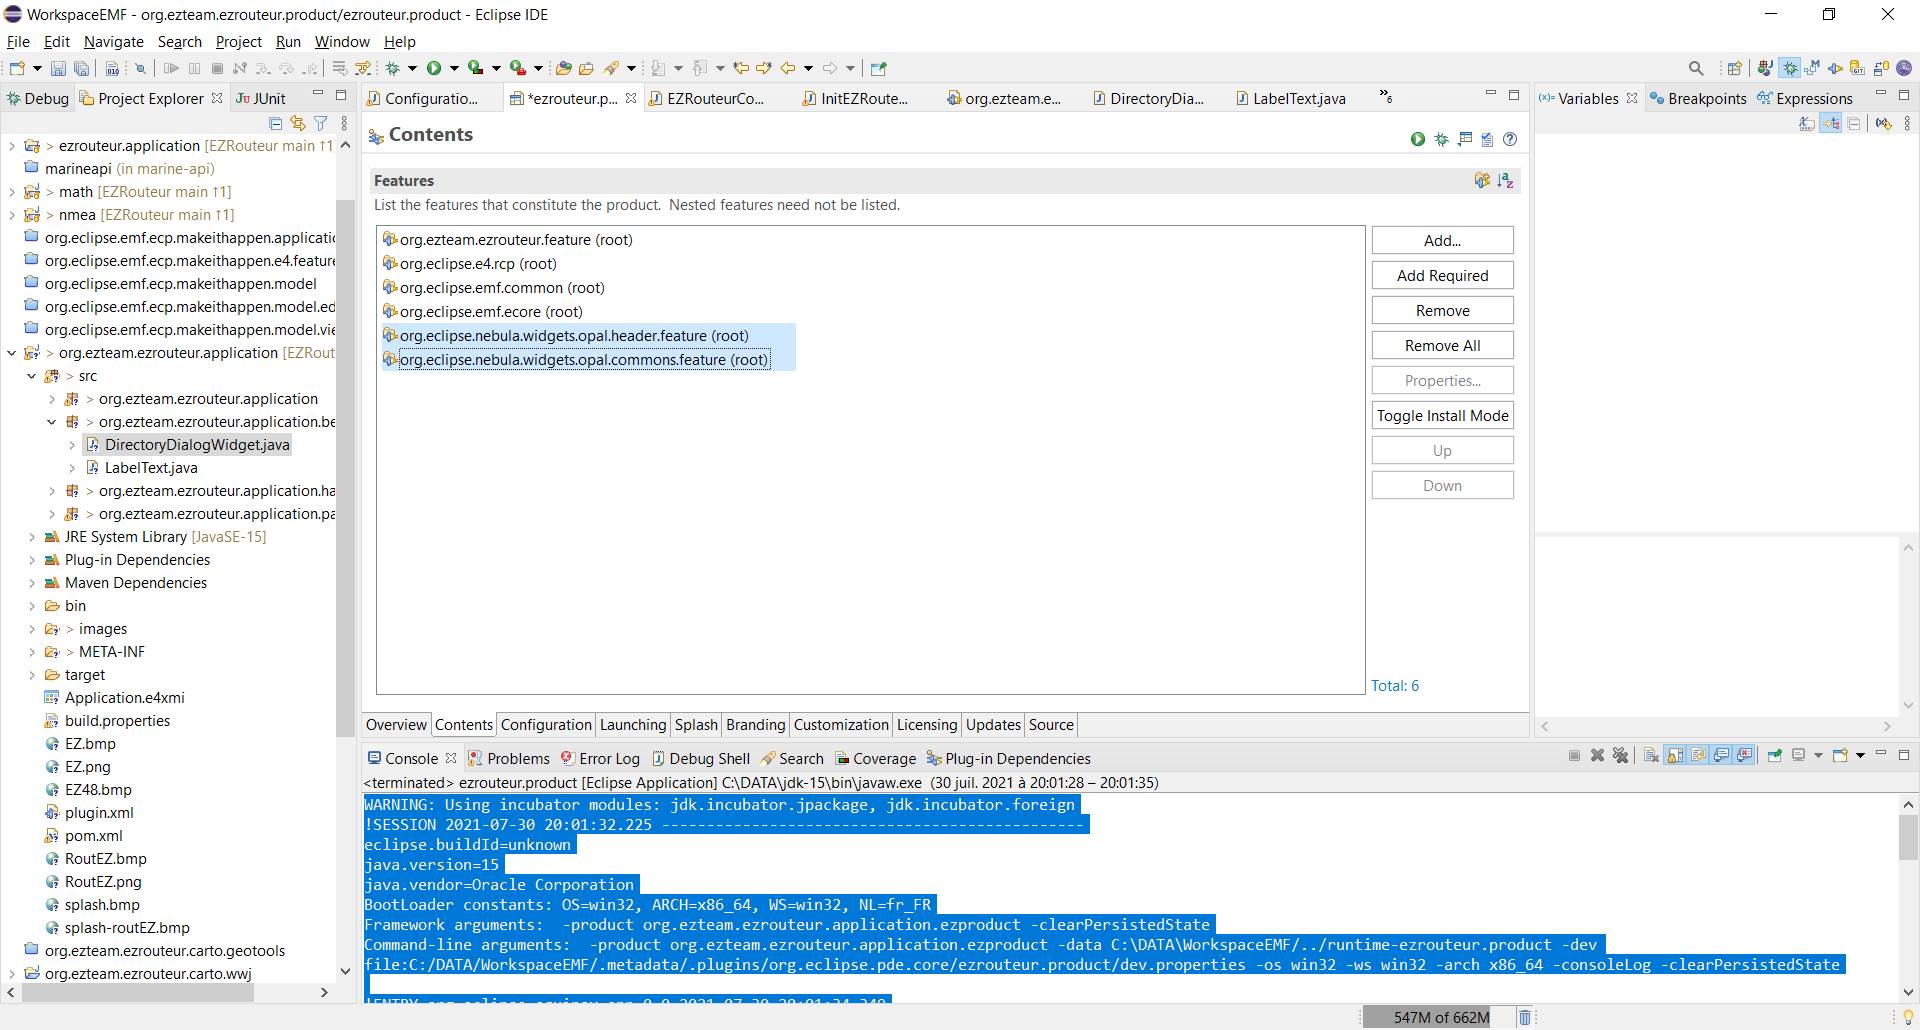1920x1030 pixels.
Task: Click the green Run button in the main toolbar
Action: (434, 68)
